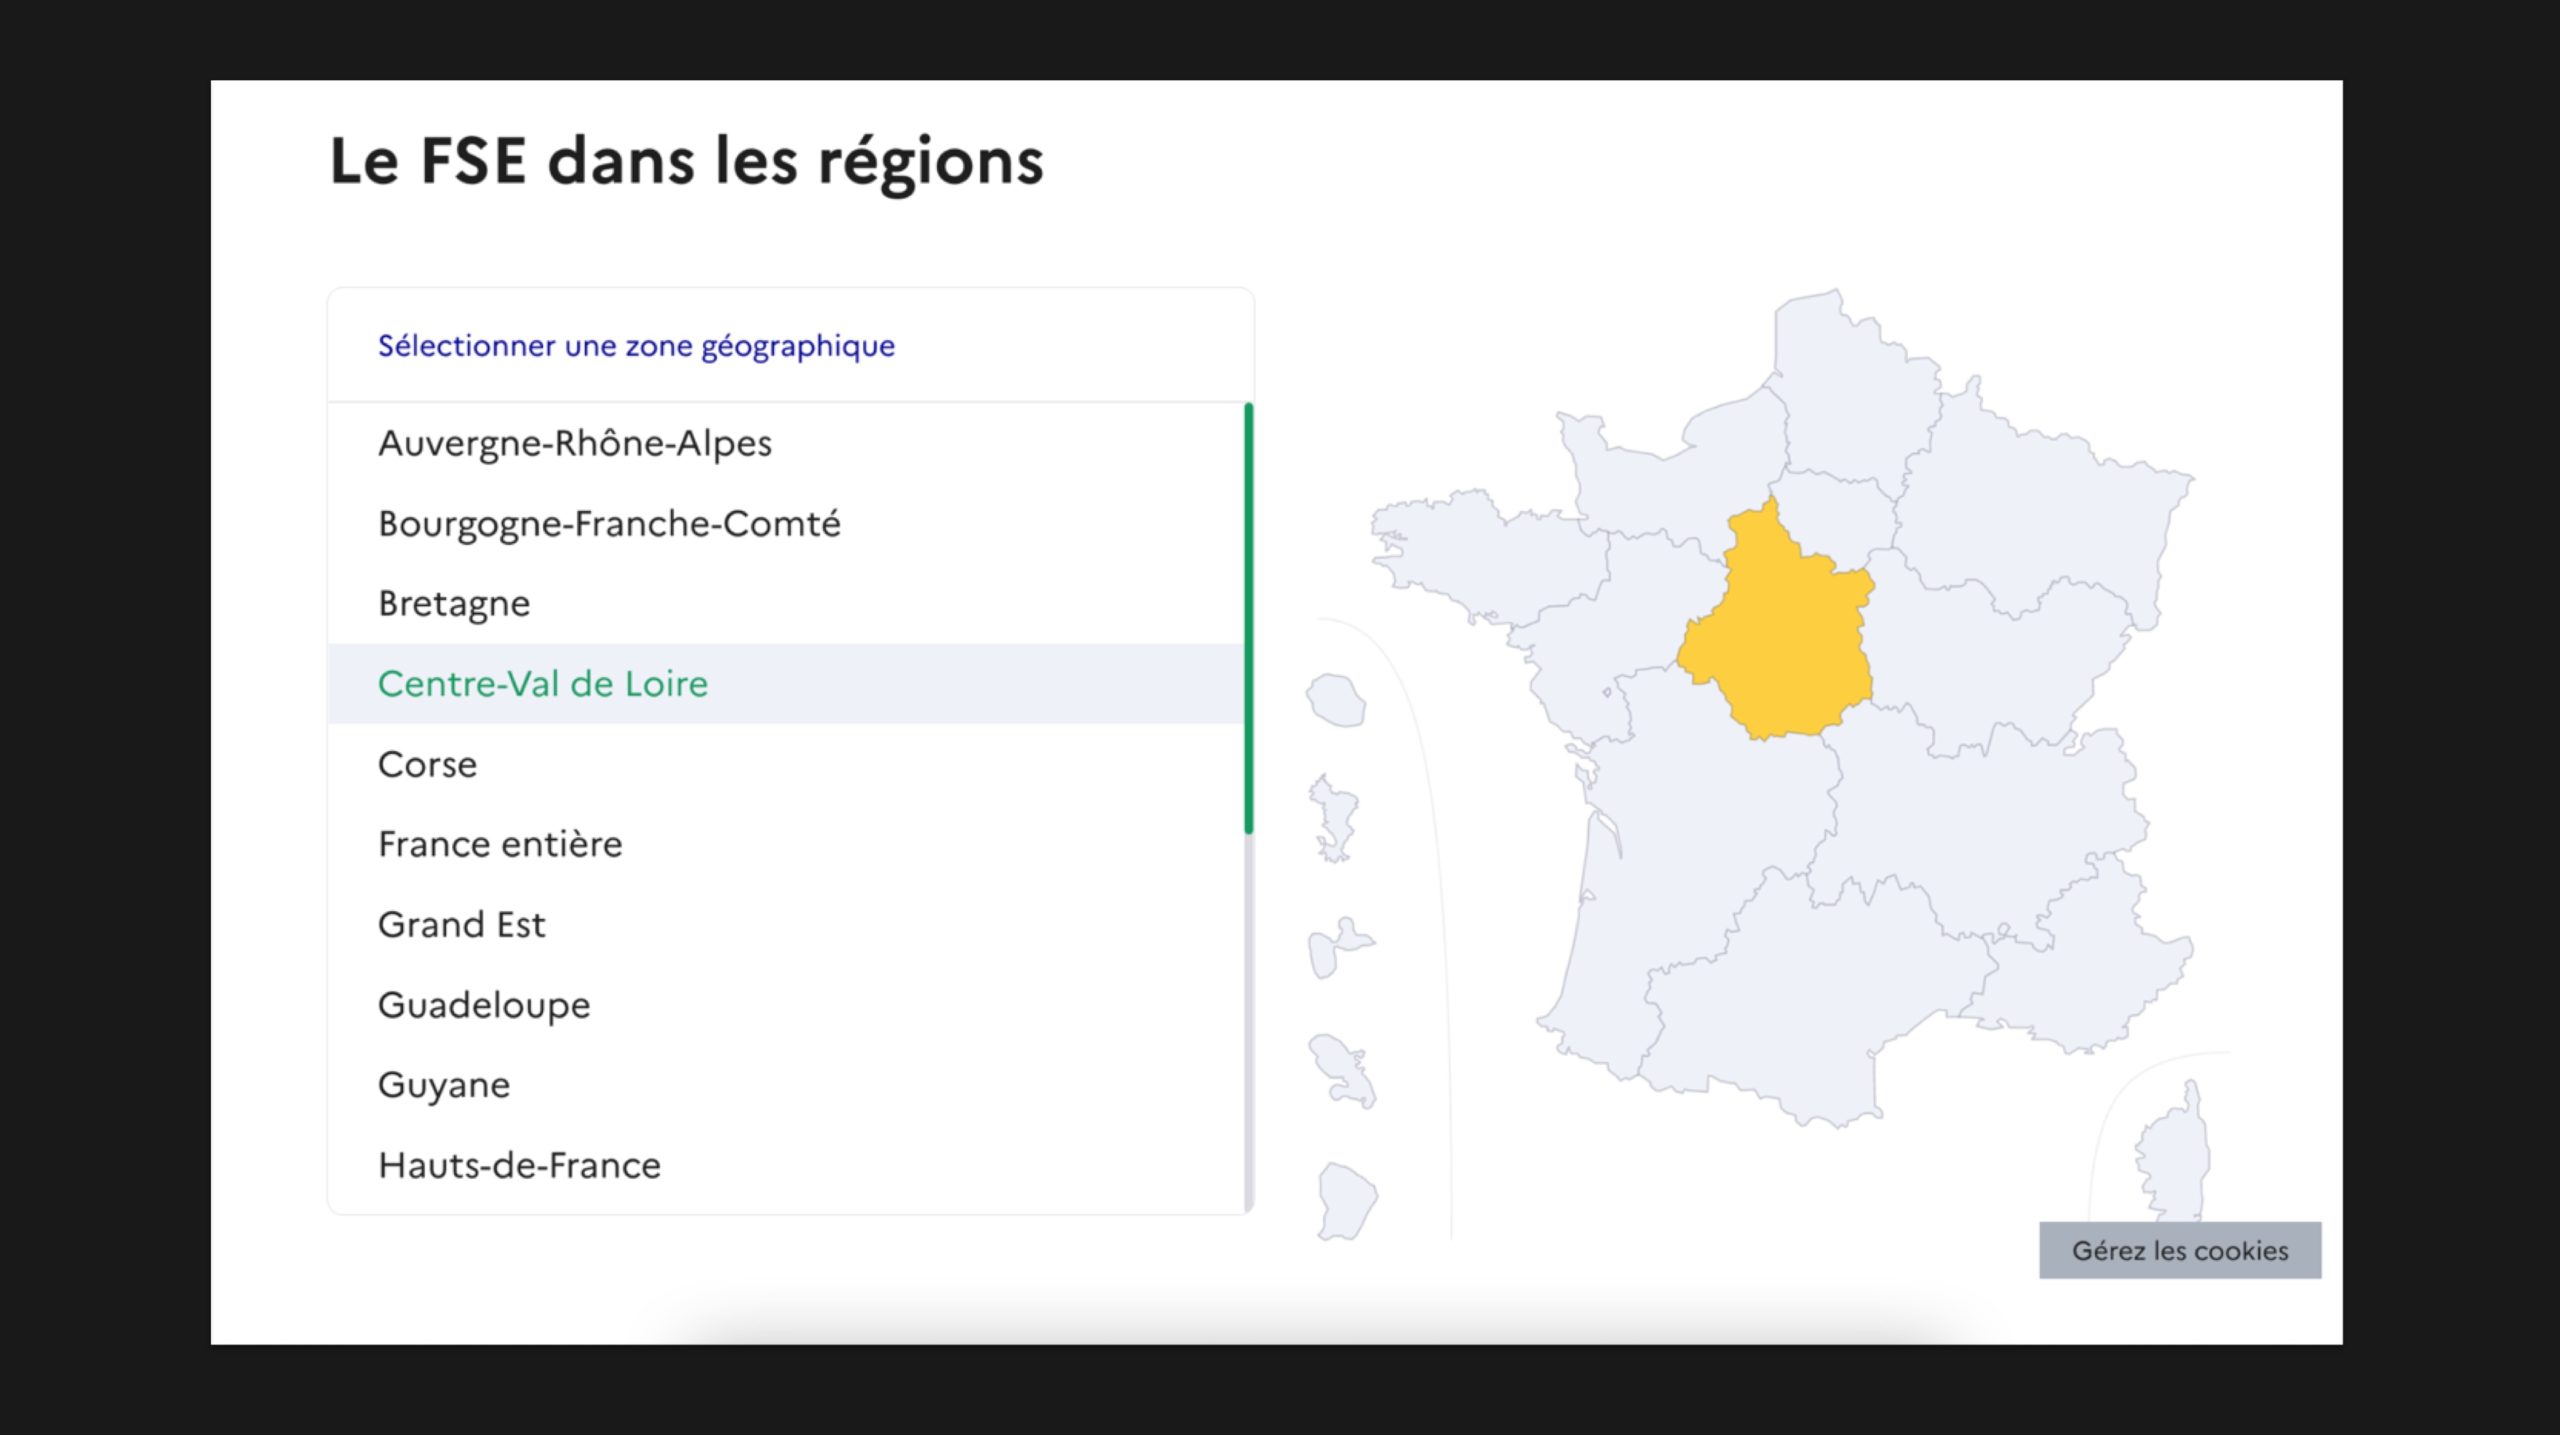Screen dimensions: 2560x1435
Task: Click the Corse island shape on the map
Action: (x=2172, y=1160)
